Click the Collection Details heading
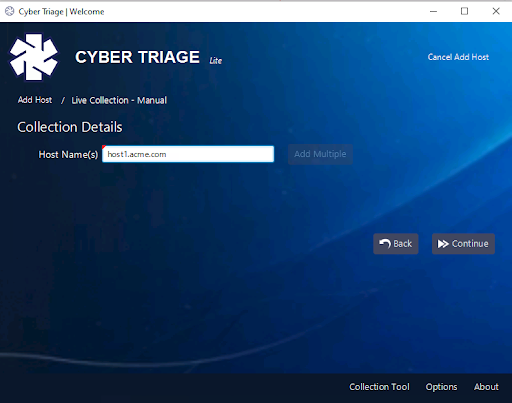 (70, 127)
